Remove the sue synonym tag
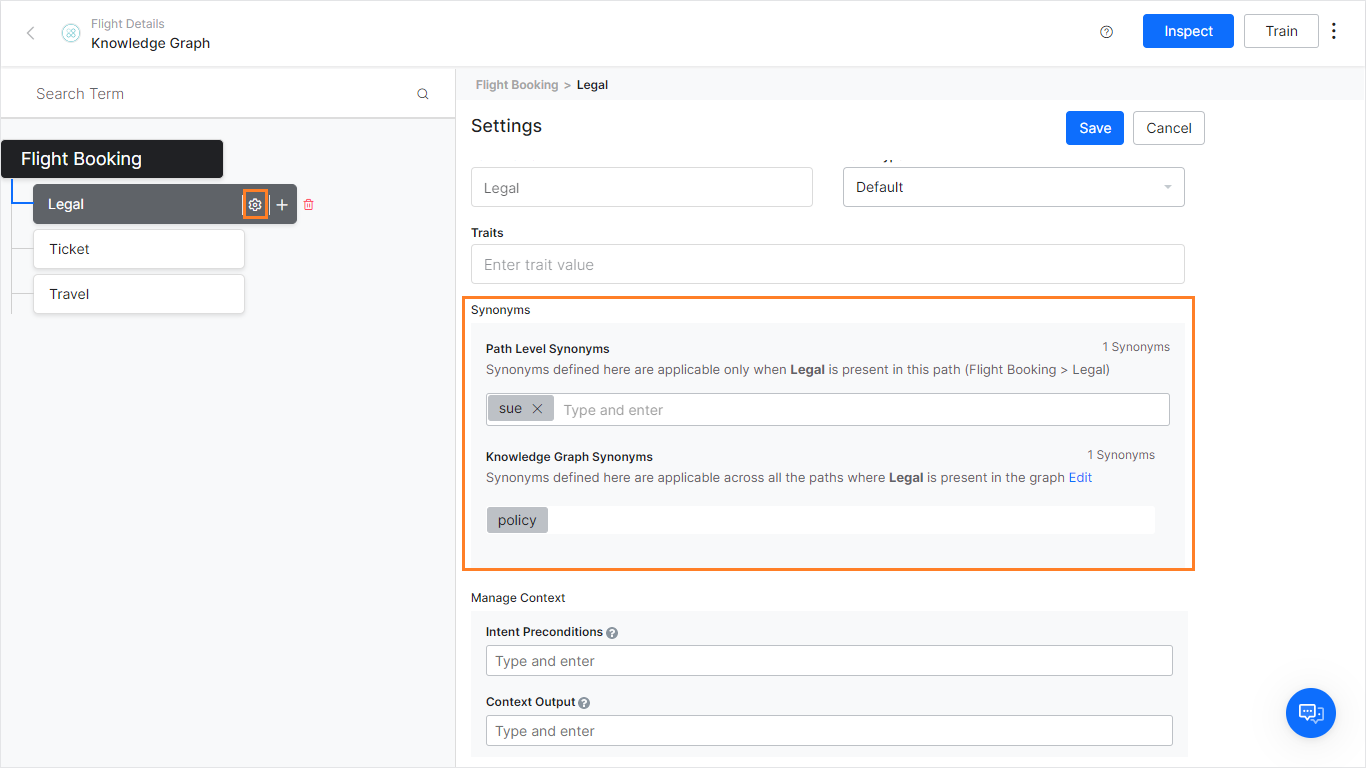 pos(538,408)
